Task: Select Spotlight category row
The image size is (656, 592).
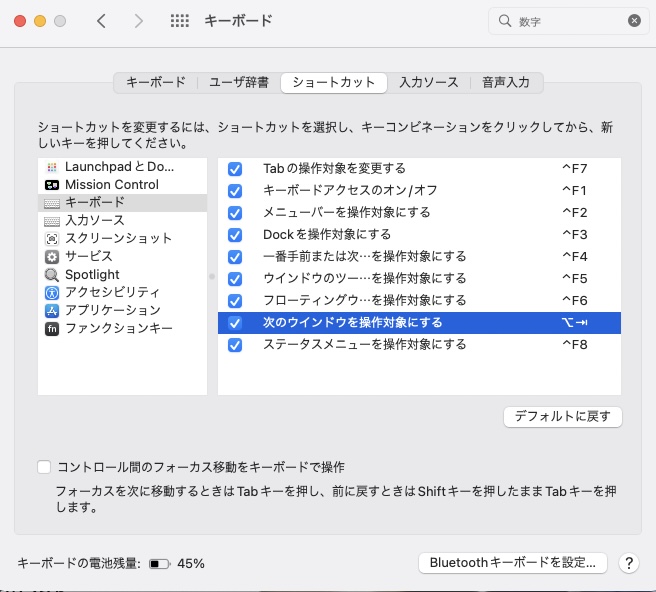Action: pos(122,275)
